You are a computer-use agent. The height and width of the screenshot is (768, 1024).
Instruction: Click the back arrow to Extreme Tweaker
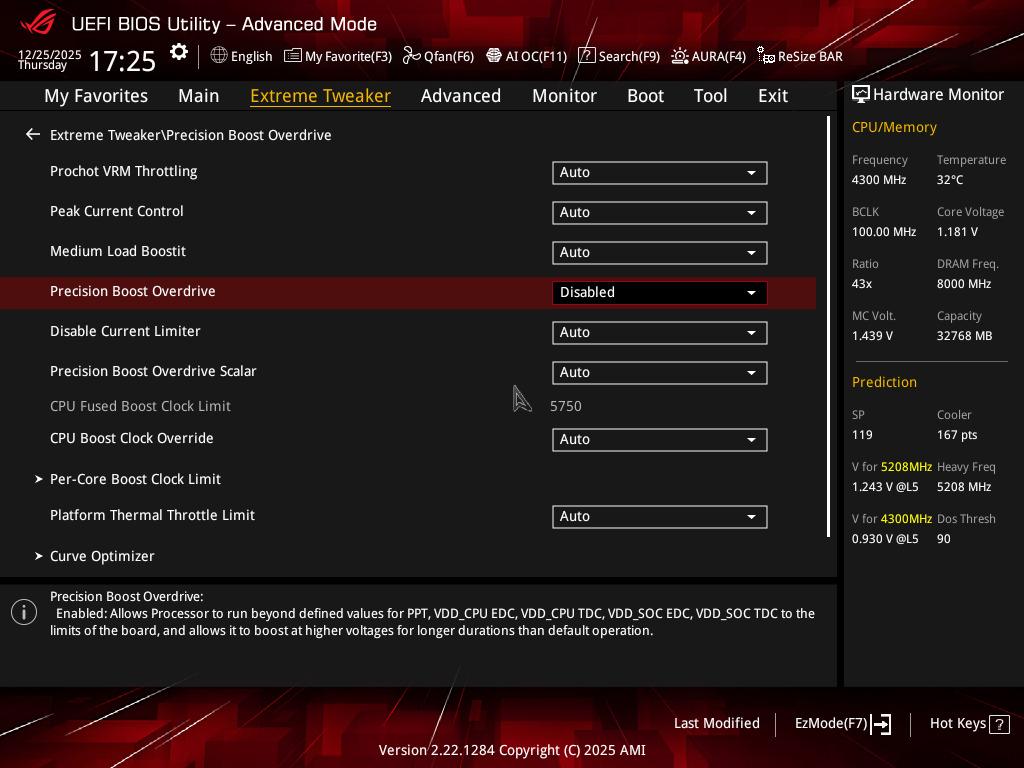click(33, 135)
